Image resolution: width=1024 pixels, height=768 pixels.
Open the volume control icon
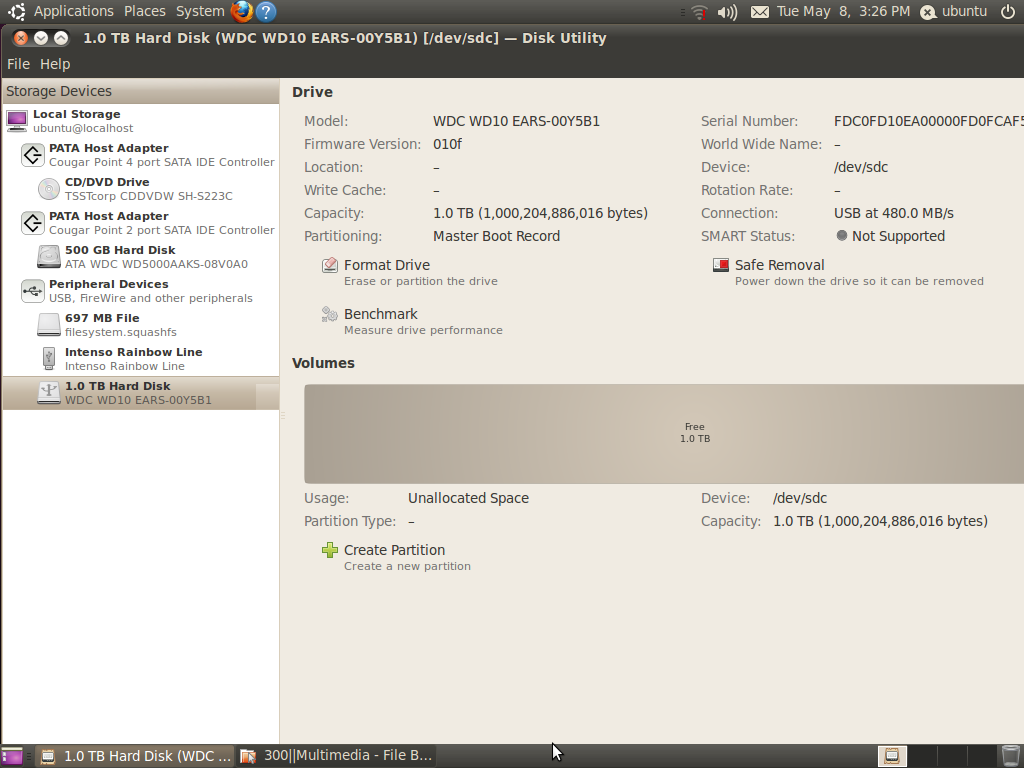[x=727, y=12]
